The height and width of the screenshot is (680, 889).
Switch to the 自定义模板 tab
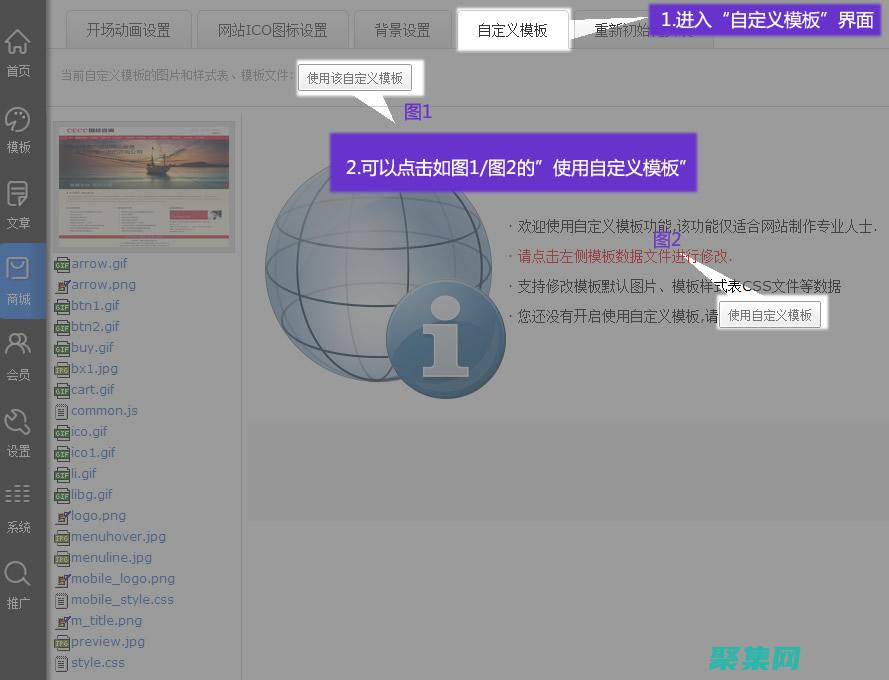tap(513, 30)
